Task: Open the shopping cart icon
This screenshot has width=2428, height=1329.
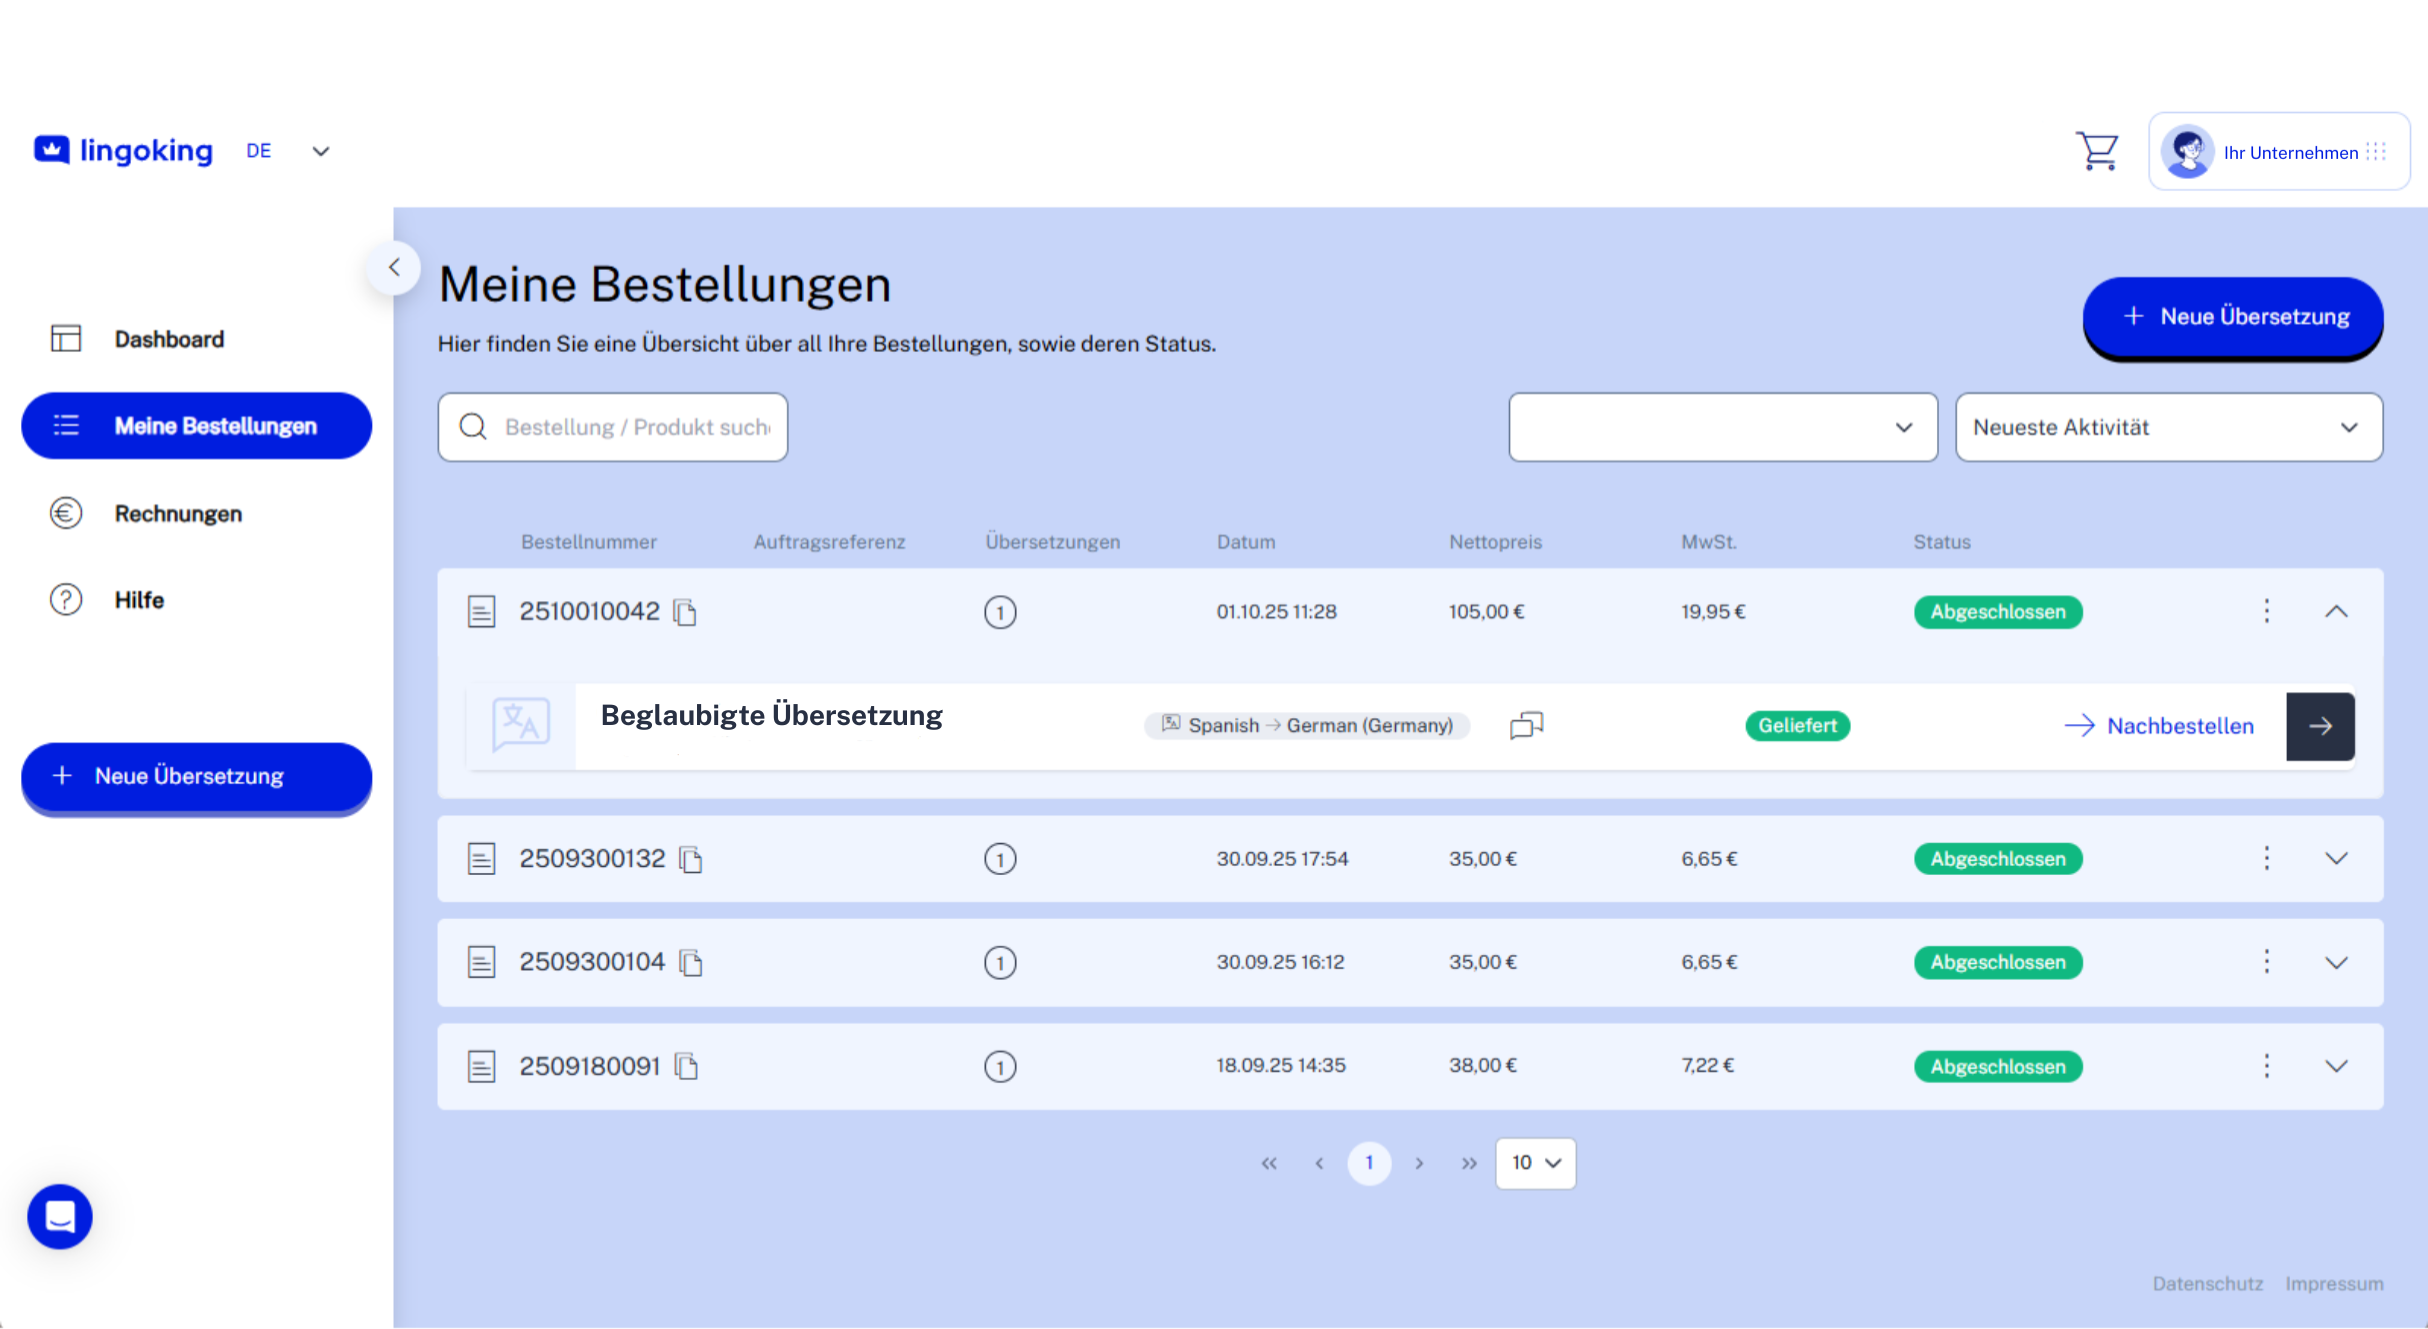Action: click(x=2097, y=152)
